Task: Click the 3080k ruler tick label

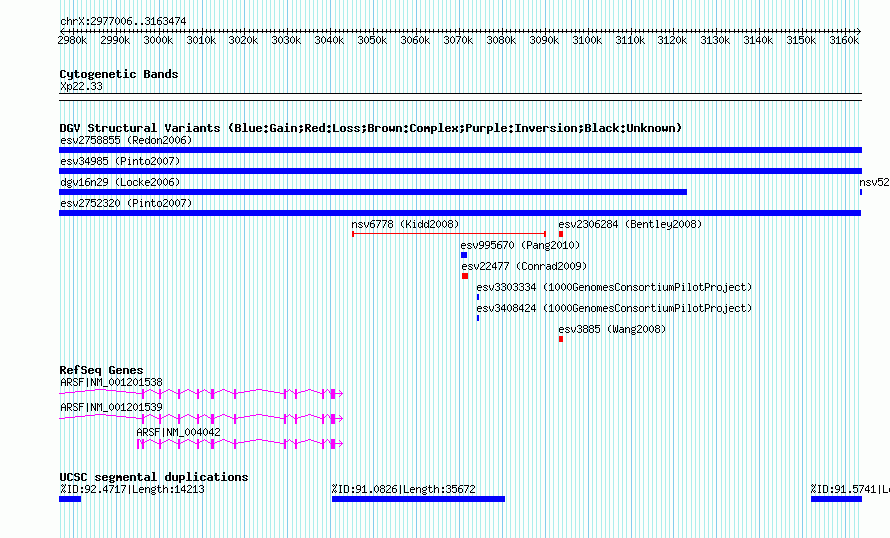Action: (501, 40)
